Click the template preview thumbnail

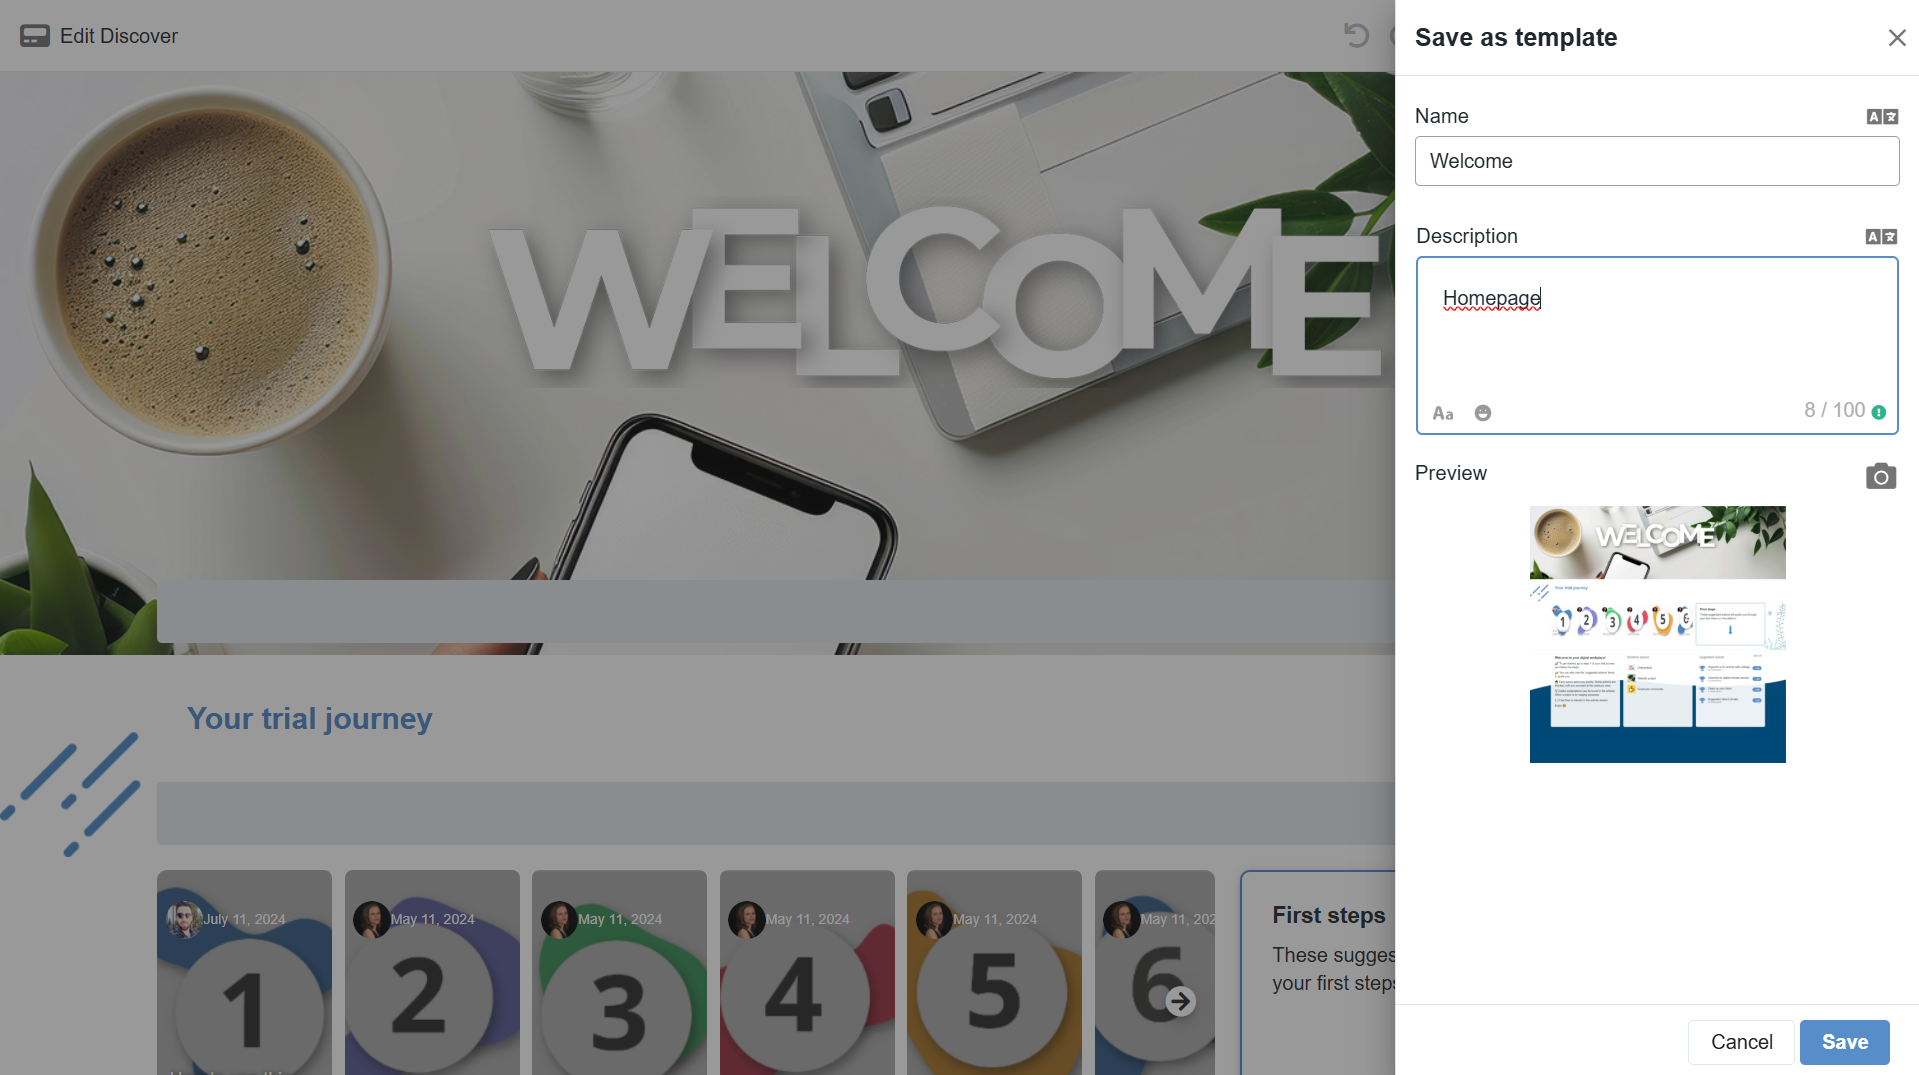pos(1657,634)
